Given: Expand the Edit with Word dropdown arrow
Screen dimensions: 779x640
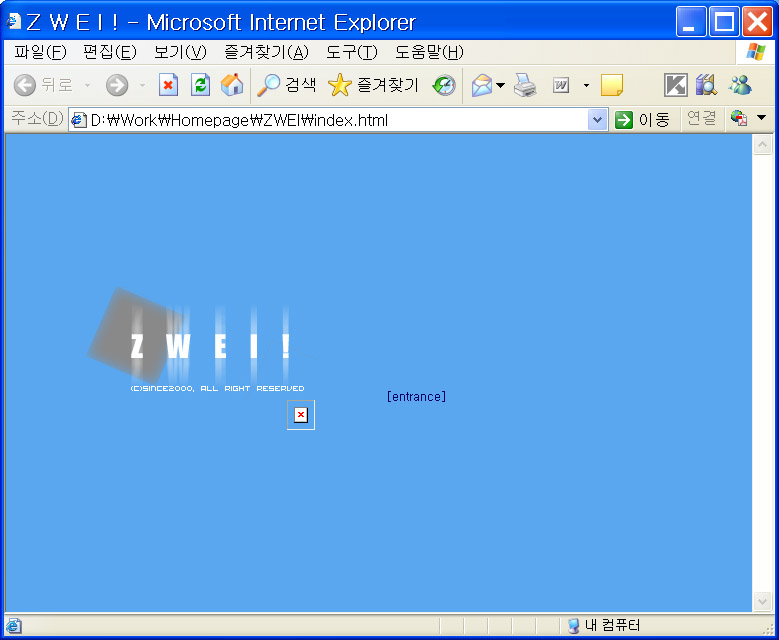Looking at the screenshot, I should [x=586, y=85].
